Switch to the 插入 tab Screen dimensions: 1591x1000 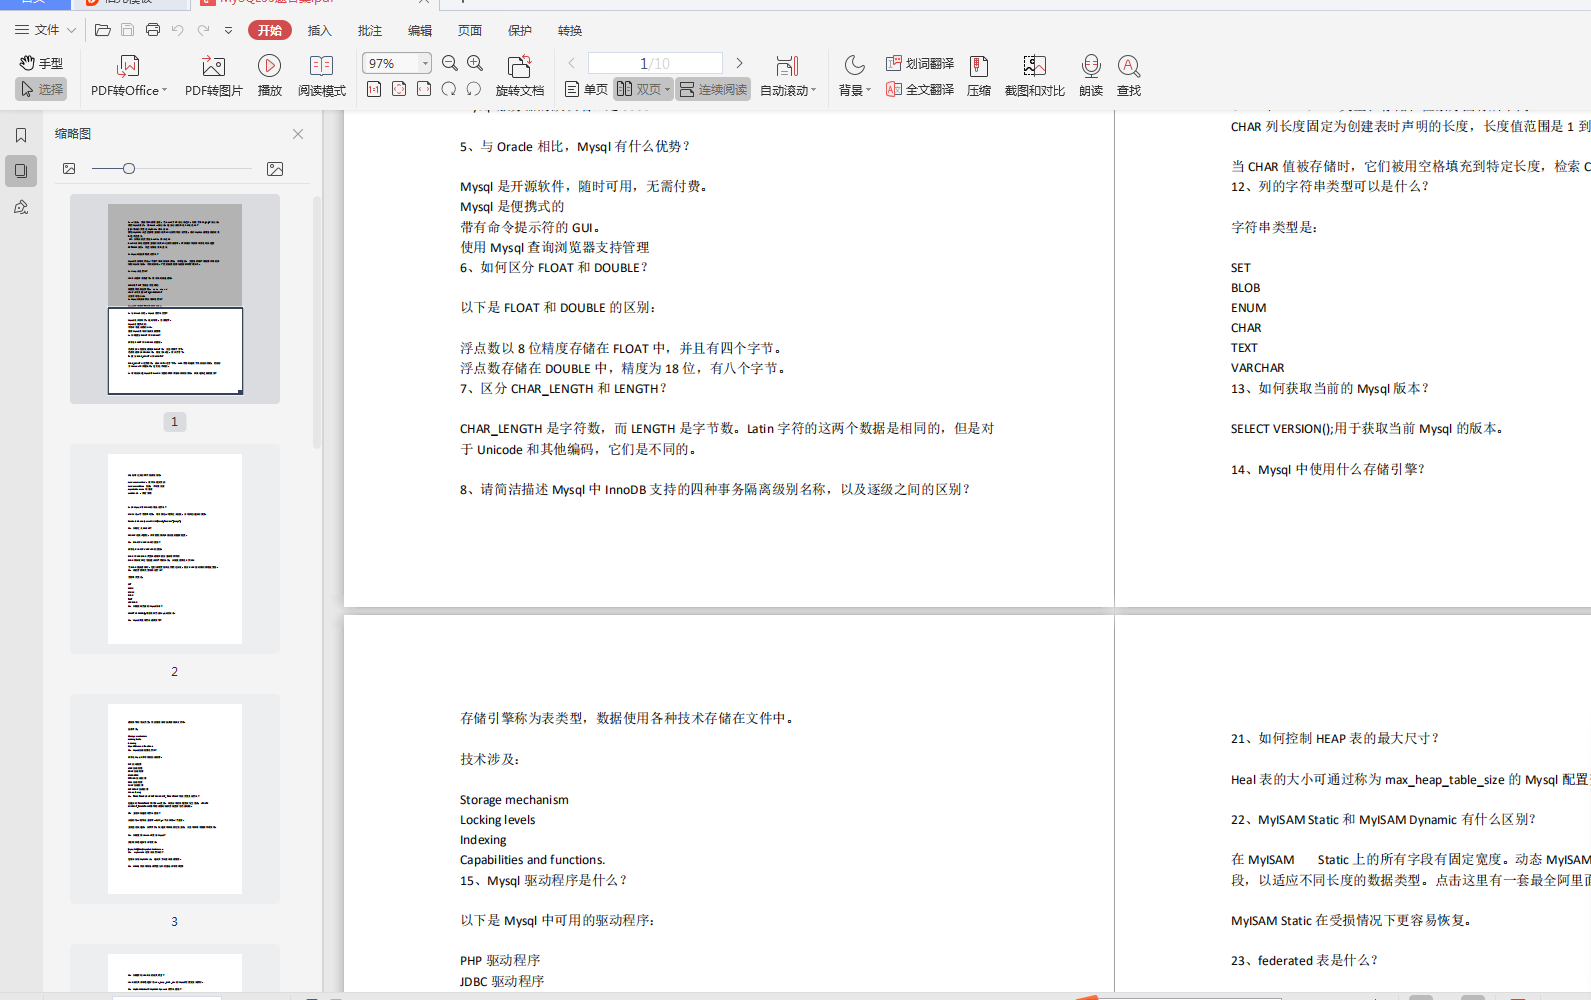pyautogui.click(x=319, y=30)
